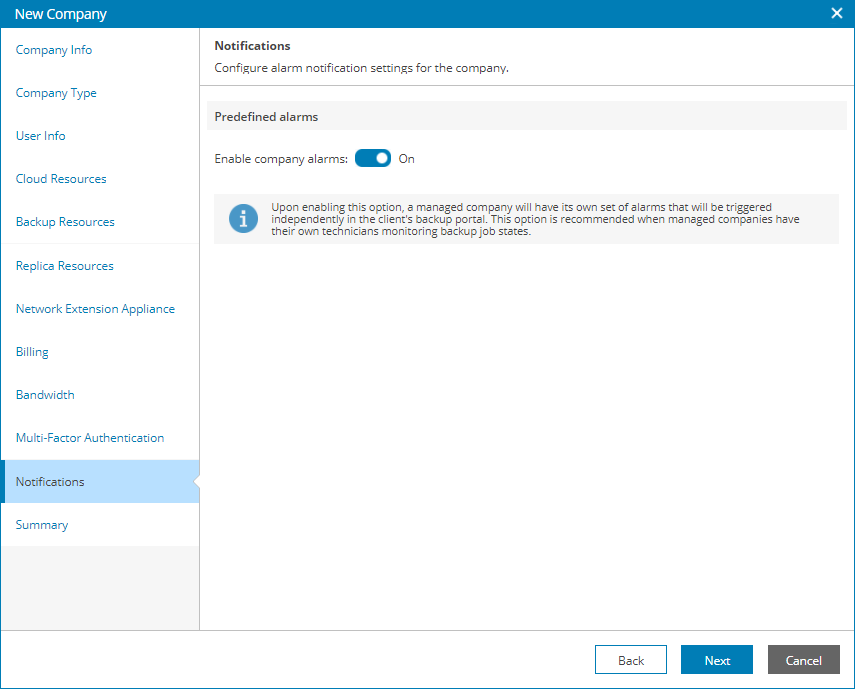855x689 pixels.
Task: Open the Company Info step
Action: pyautogui.click(x=54, y=50)
